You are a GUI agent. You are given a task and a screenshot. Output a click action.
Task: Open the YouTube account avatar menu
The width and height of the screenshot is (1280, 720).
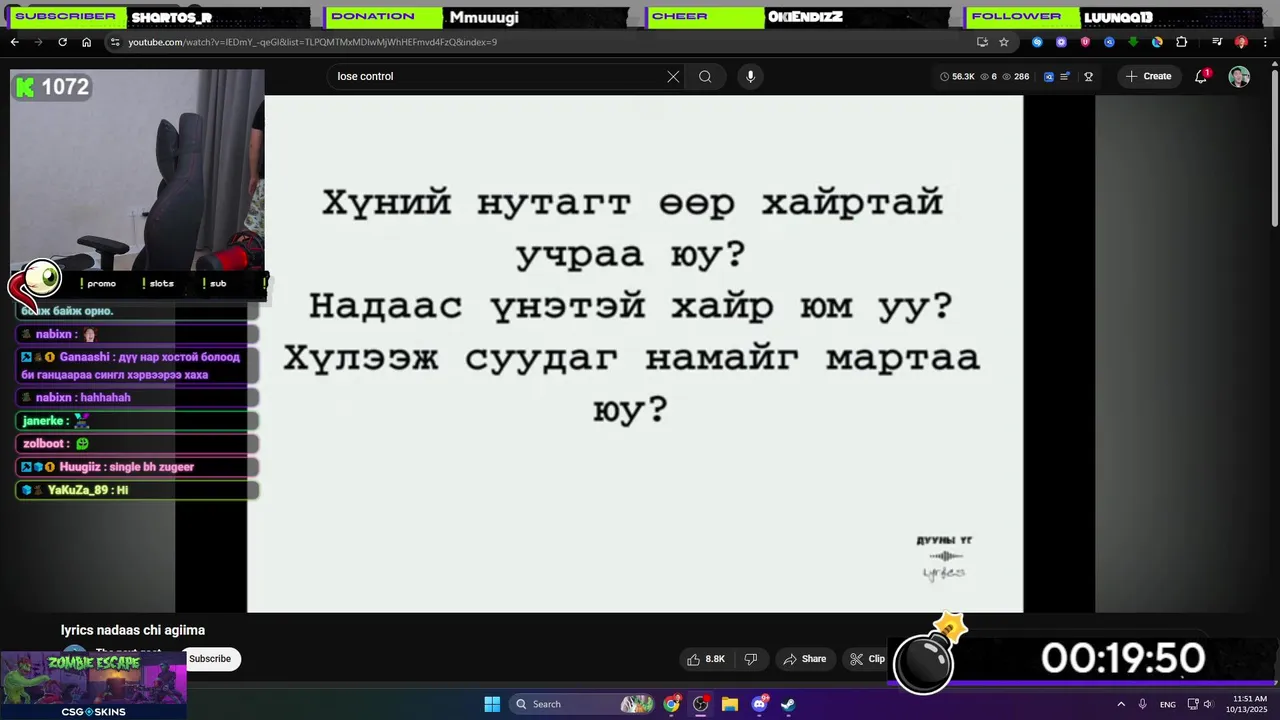[x=1239, y=76]
